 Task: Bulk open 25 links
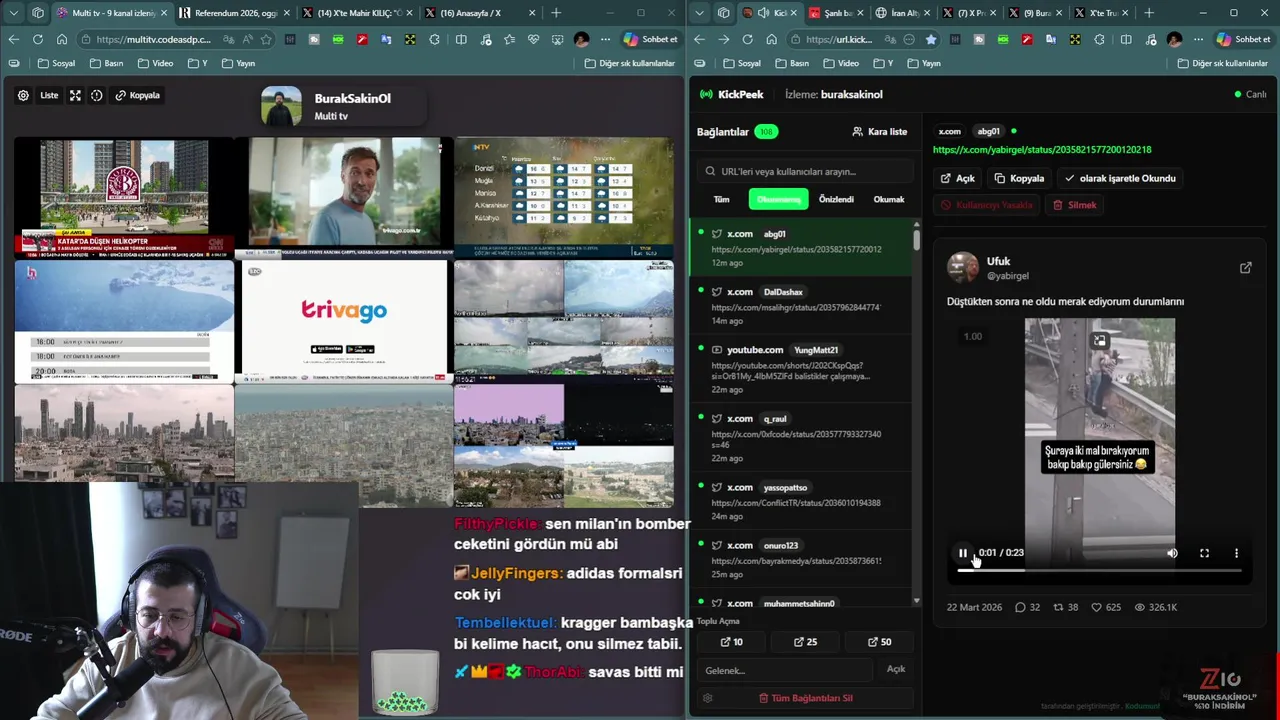pyautogui.click(x=806, y=642)
